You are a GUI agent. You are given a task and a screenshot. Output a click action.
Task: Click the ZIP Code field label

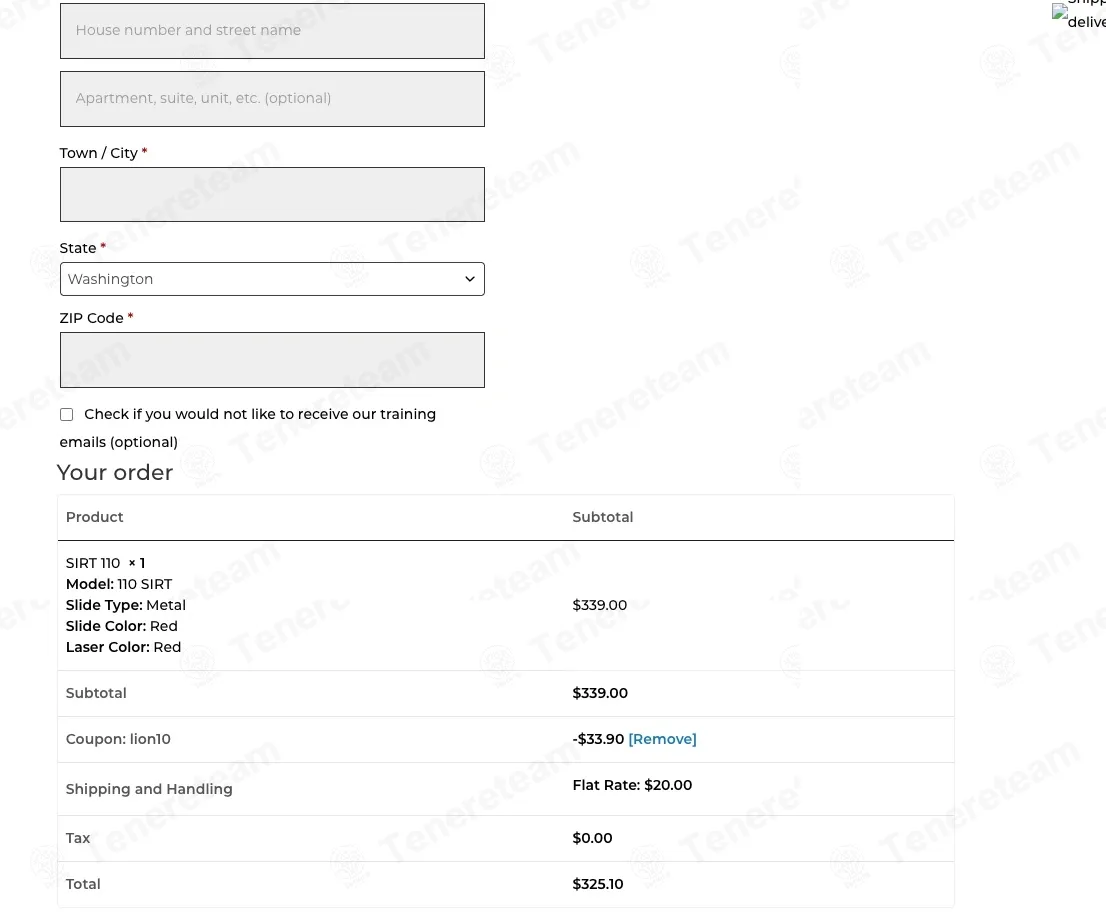click(91, 318)
